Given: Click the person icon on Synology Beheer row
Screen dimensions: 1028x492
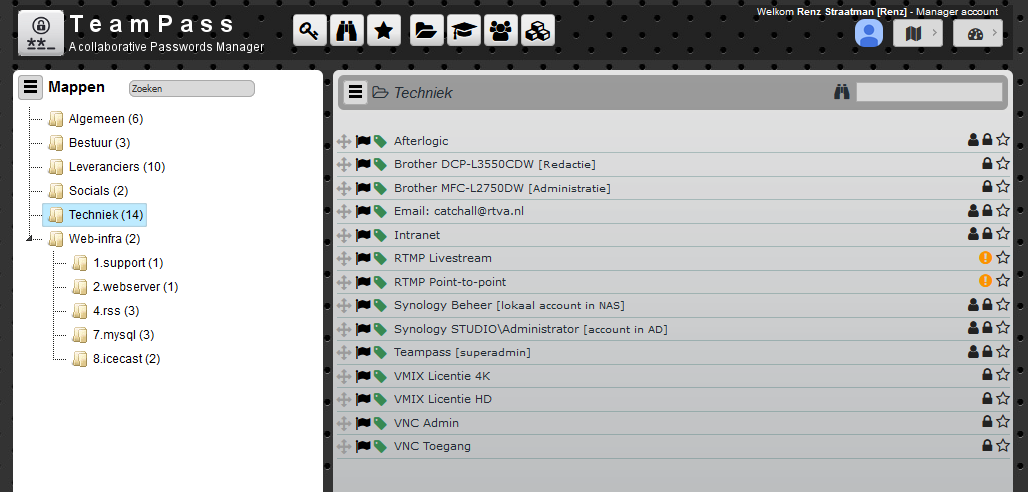Looking at the screenshot, I should click(x=973, y=304).
